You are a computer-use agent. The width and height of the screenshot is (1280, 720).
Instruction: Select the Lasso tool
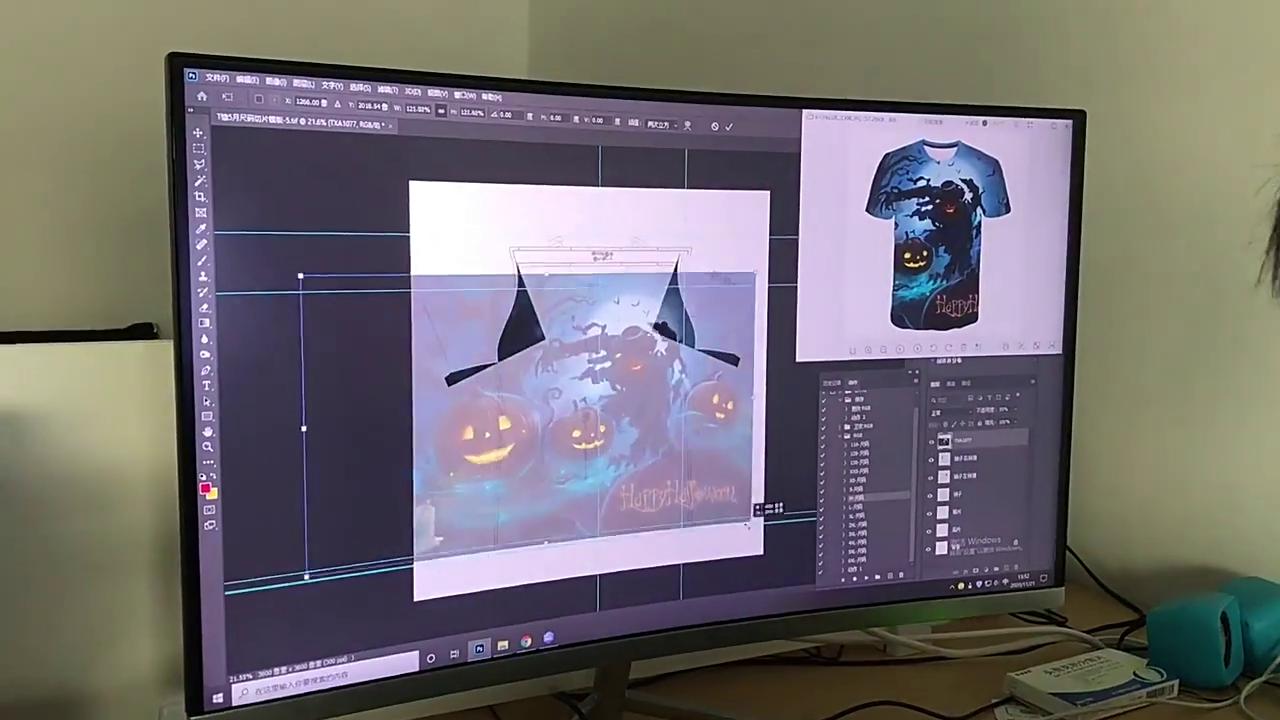200,164
